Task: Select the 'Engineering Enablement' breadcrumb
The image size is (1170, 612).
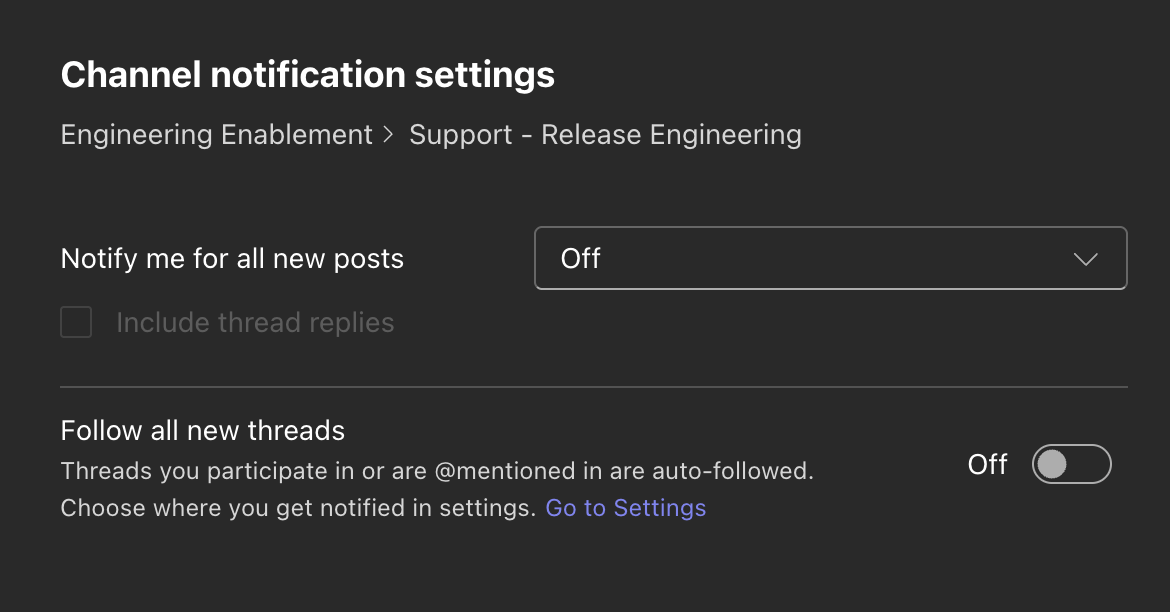Action: coord(216,134)
